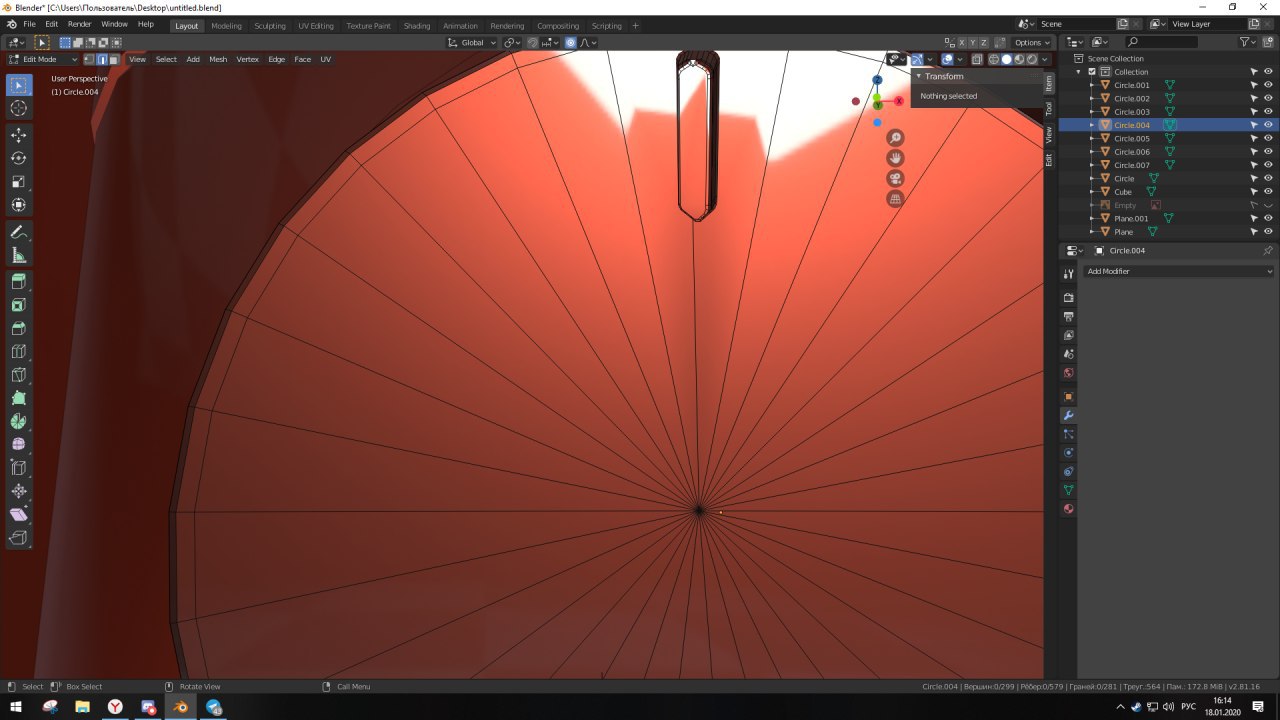Select the Extrude Region tool
The image size is (1280, 720).
18,282
